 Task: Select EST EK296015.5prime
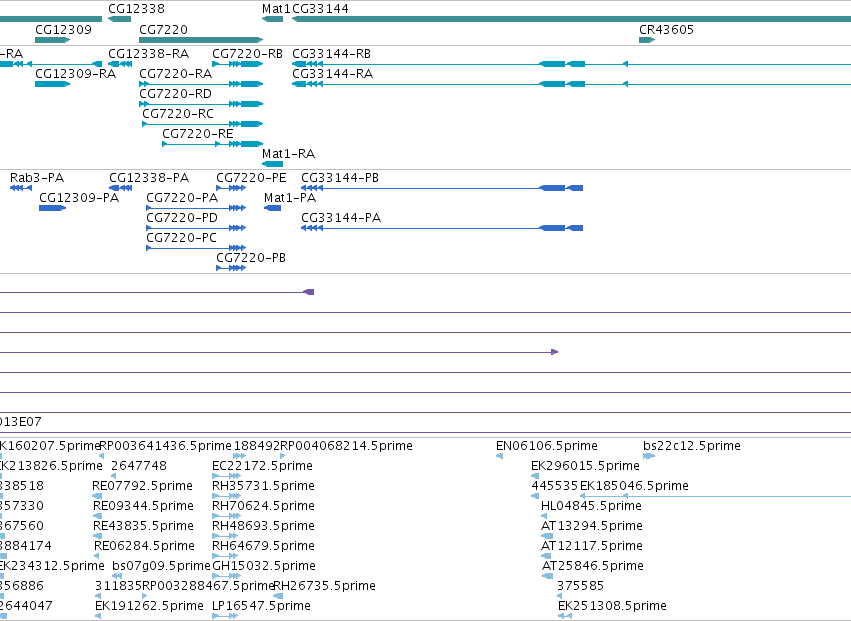pyautogui.click(x=585, y=466)
